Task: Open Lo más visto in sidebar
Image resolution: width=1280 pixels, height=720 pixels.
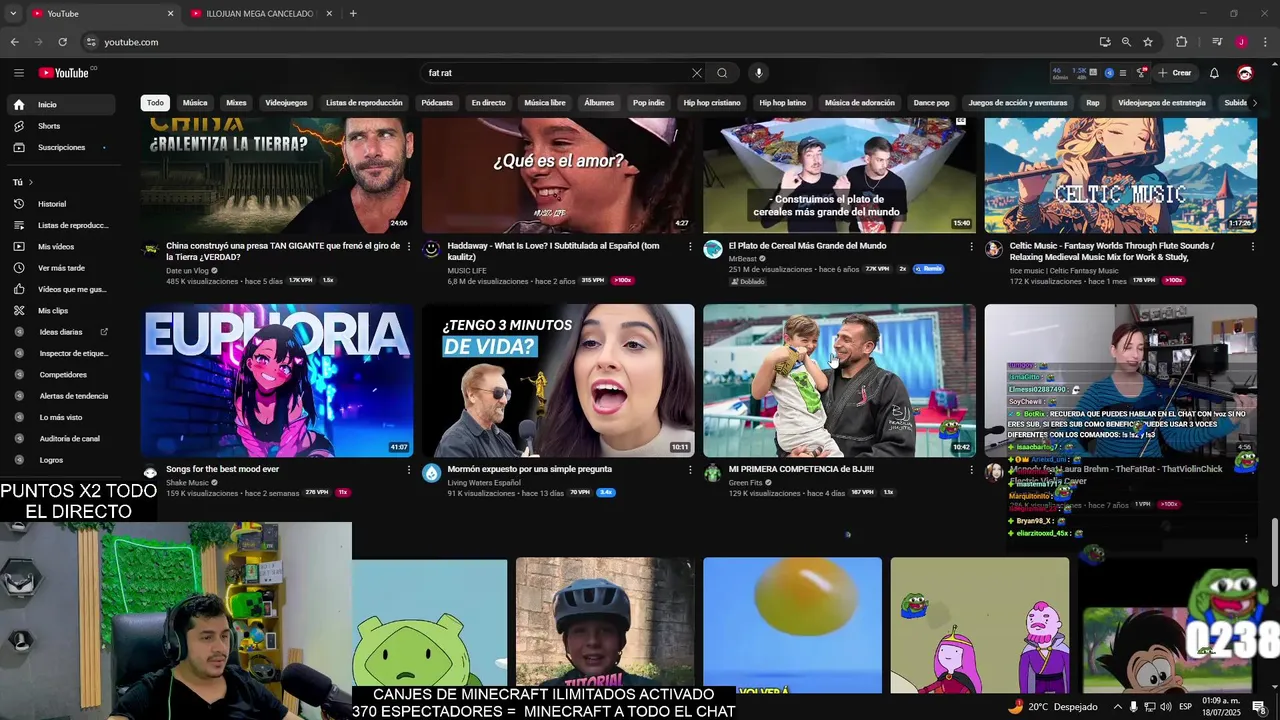Action: [x=63, y=417]
